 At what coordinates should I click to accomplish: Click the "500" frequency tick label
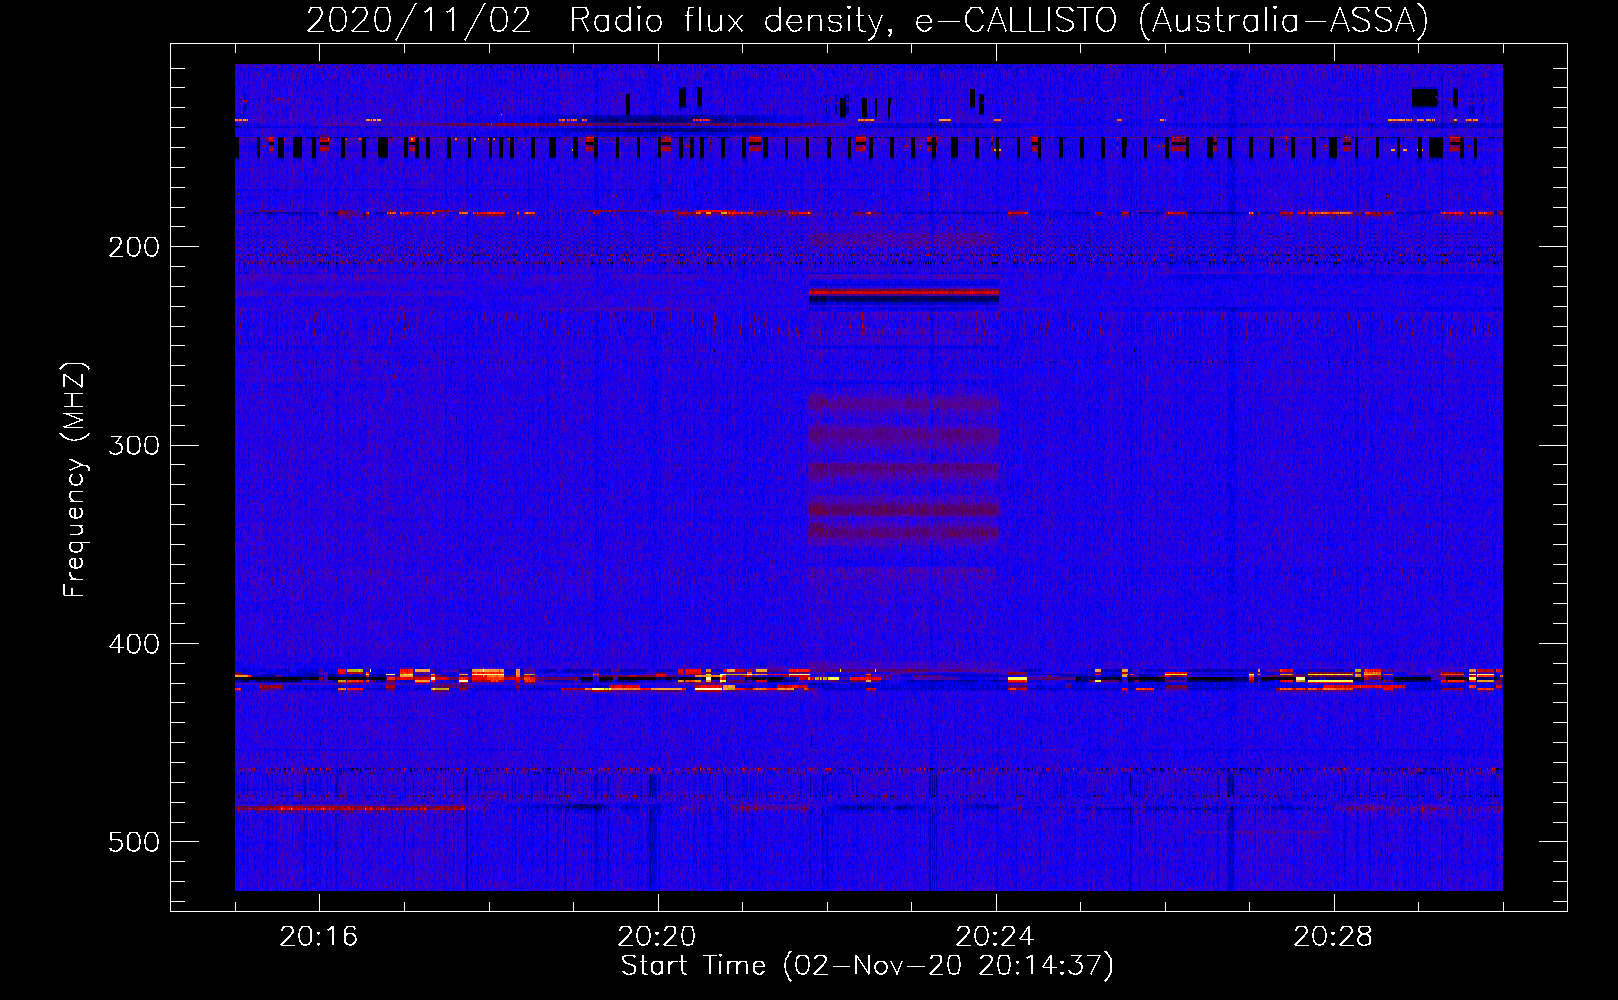click(x=133, y=842)
